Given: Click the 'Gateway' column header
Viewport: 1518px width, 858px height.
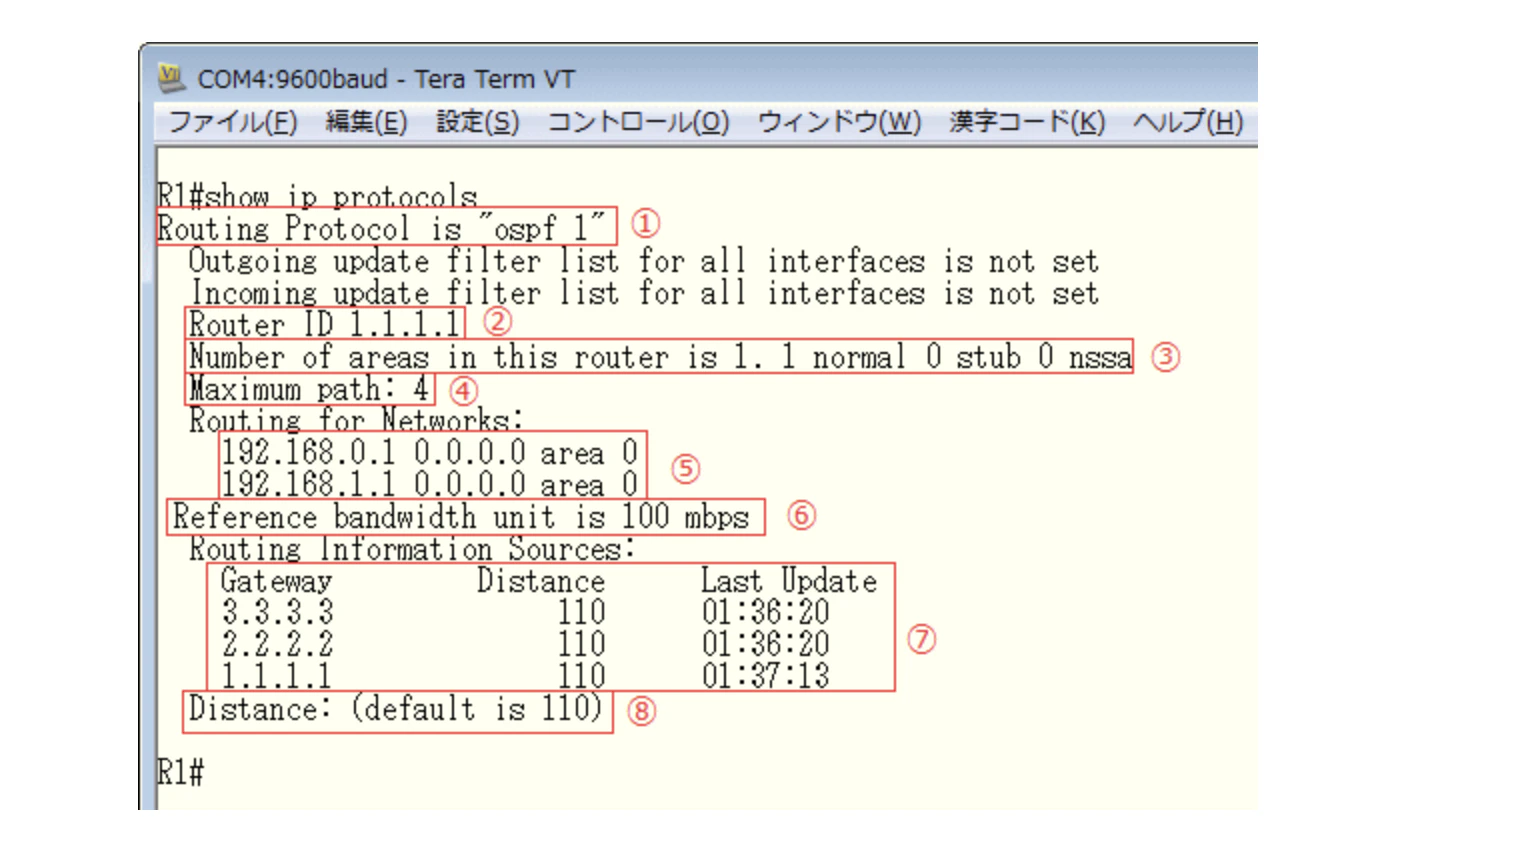Looking at the screenshot, I should [x=276, y=581].
